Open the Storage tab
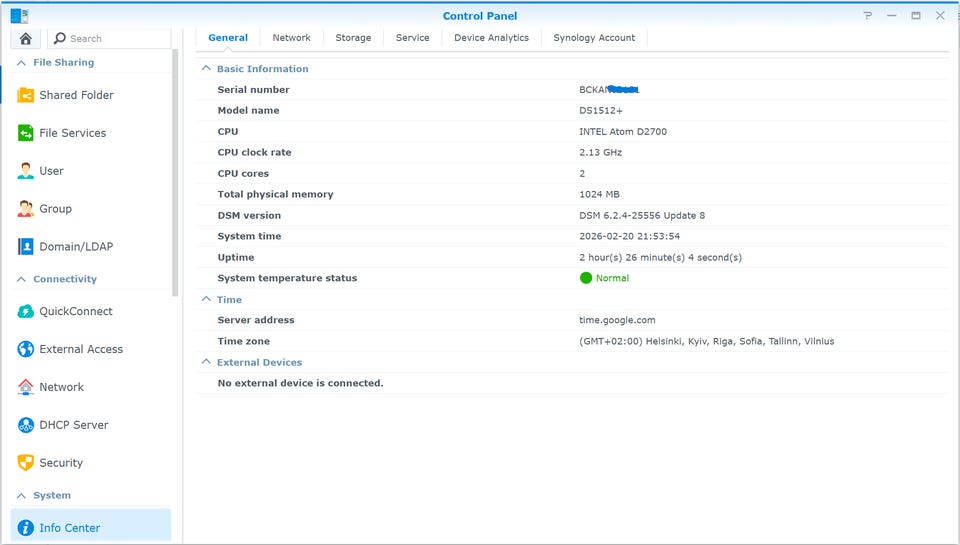Image resolution: width=960 pixels, height=545 pixels. pos(353,37)
